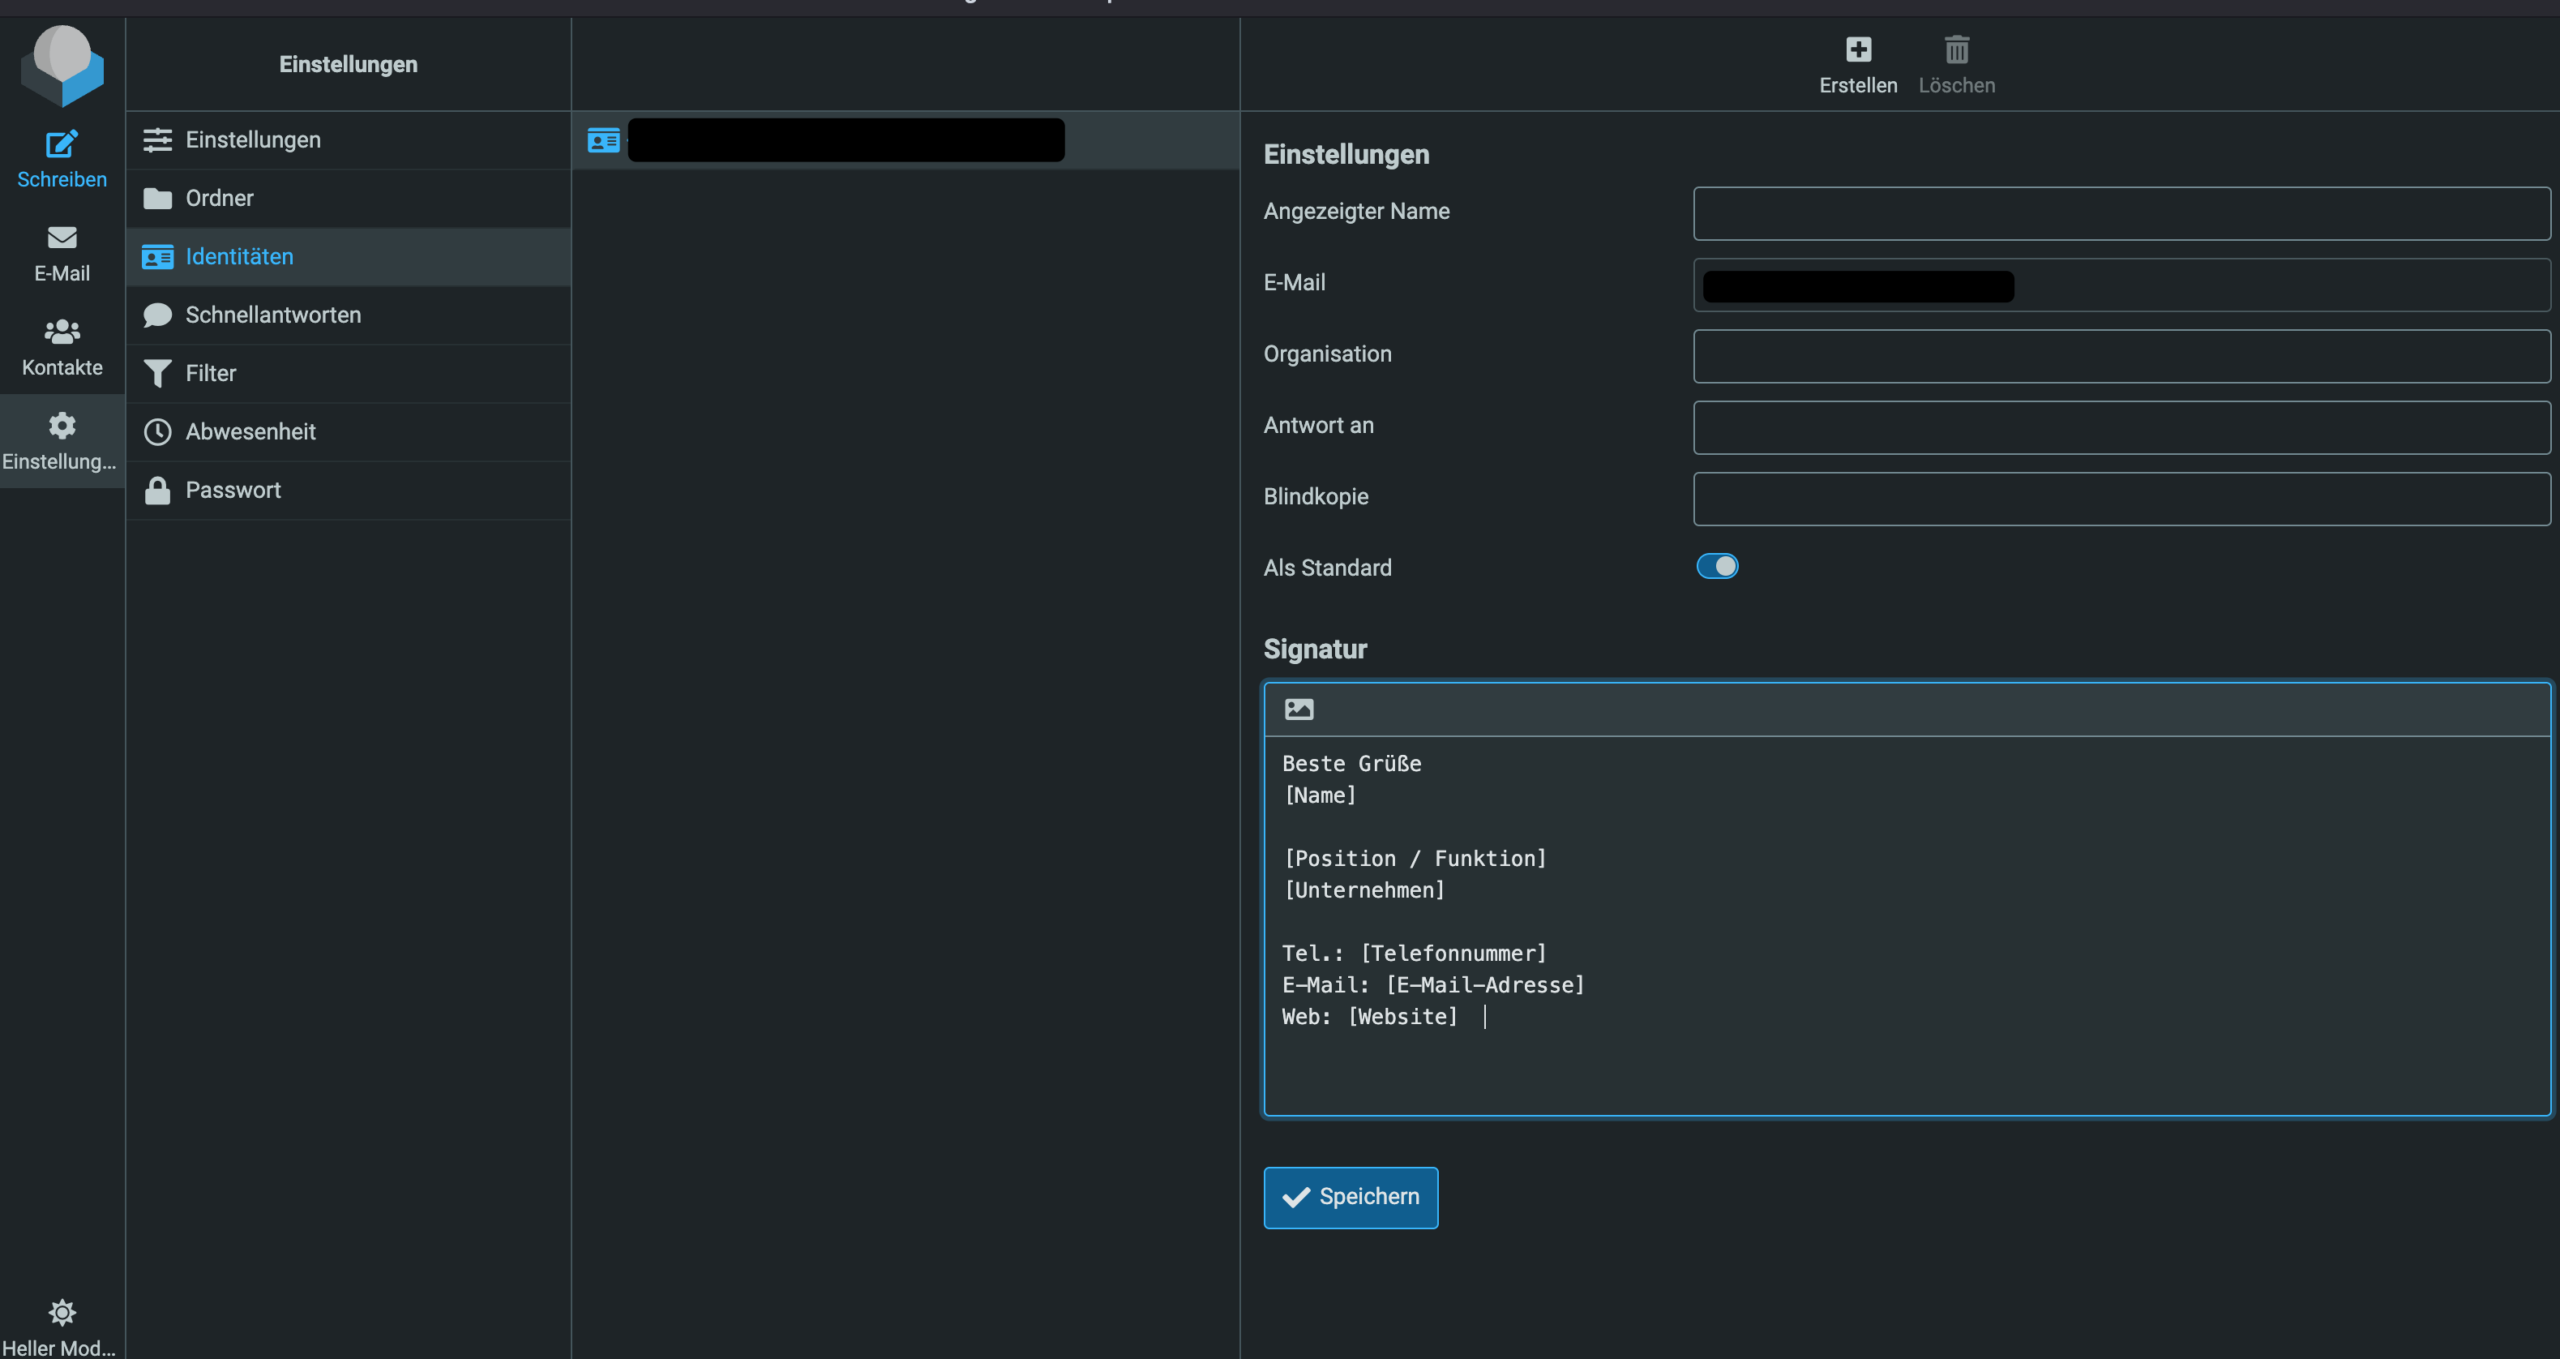Open the E-Mail envelope icon

[x=61, y=238]
